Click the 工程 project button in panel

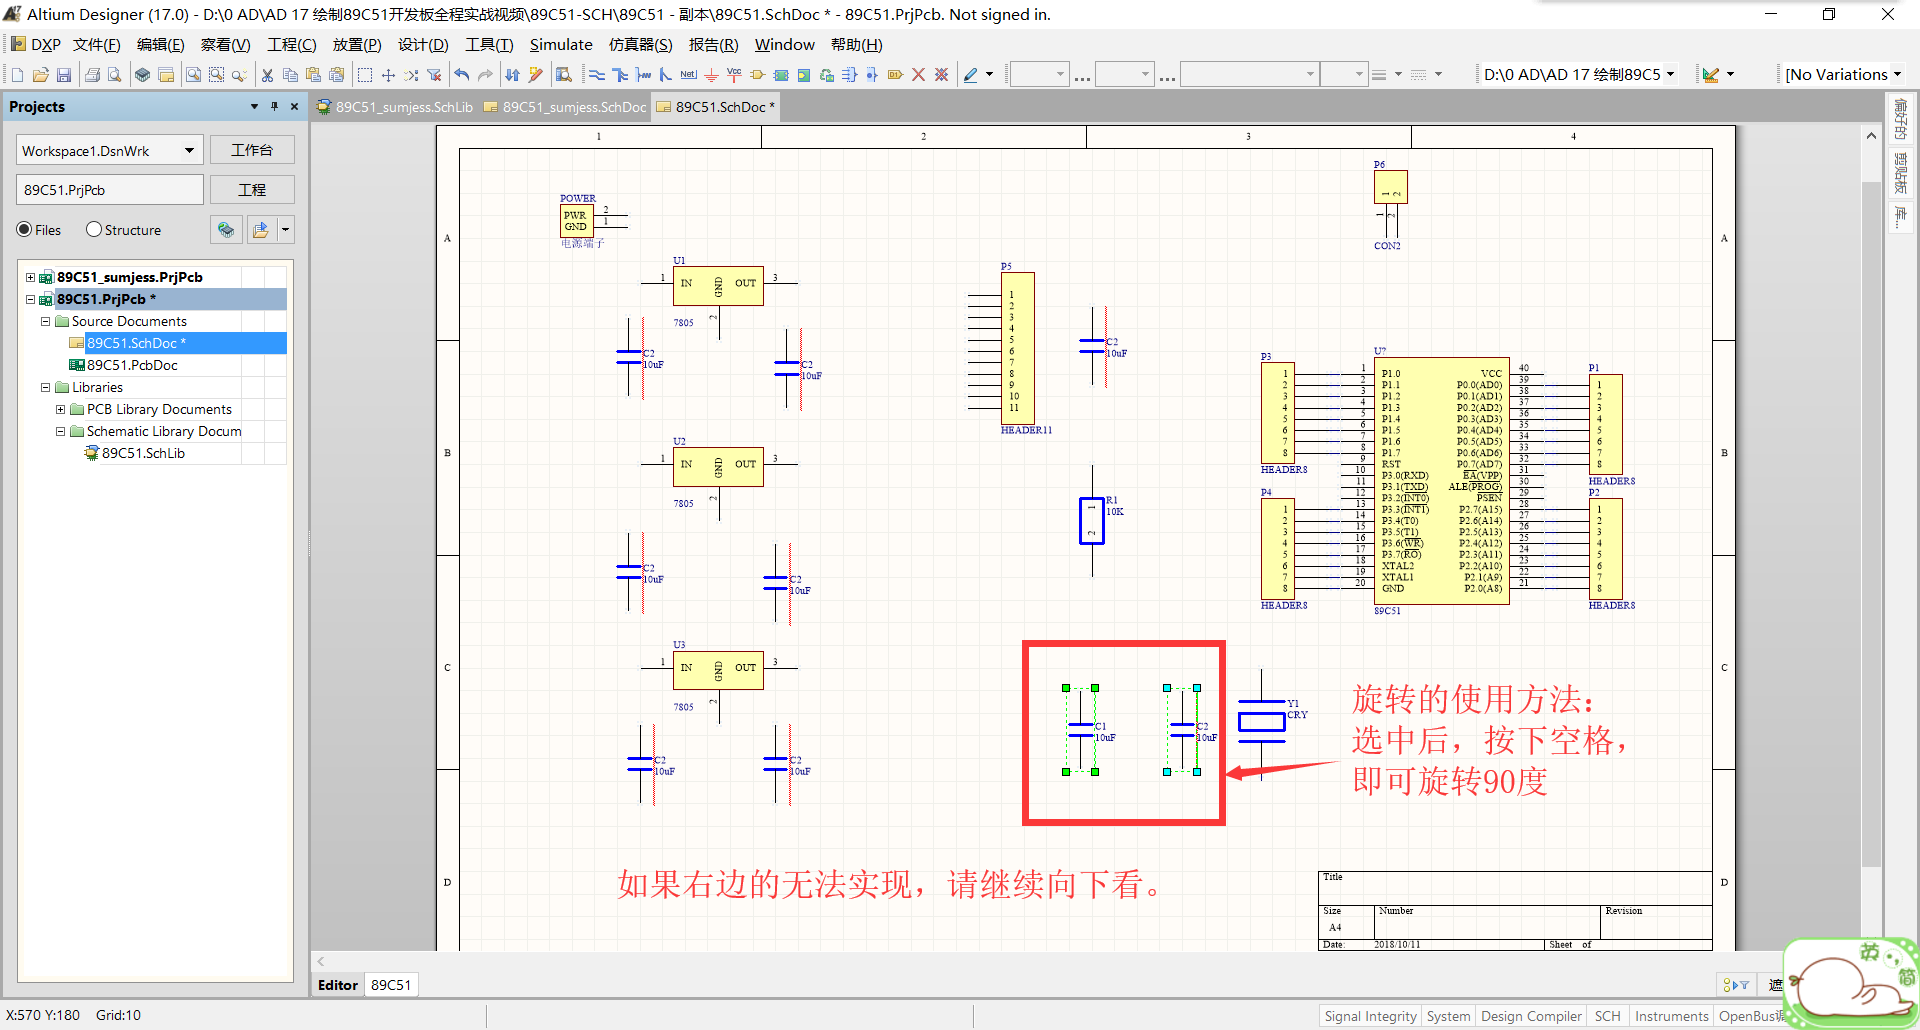252,190
